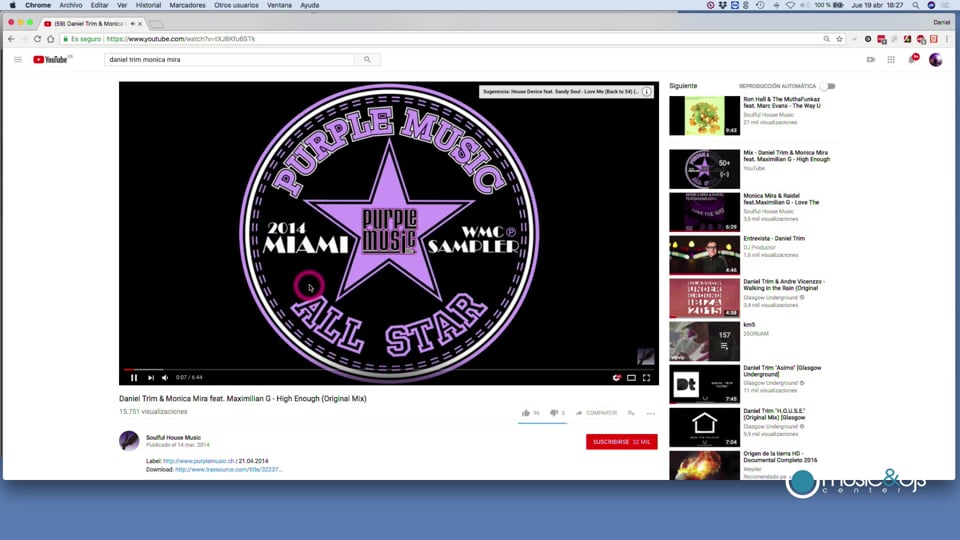Toggle the autoplay switch
Screen dimensions: 960x540
point(828,86)
